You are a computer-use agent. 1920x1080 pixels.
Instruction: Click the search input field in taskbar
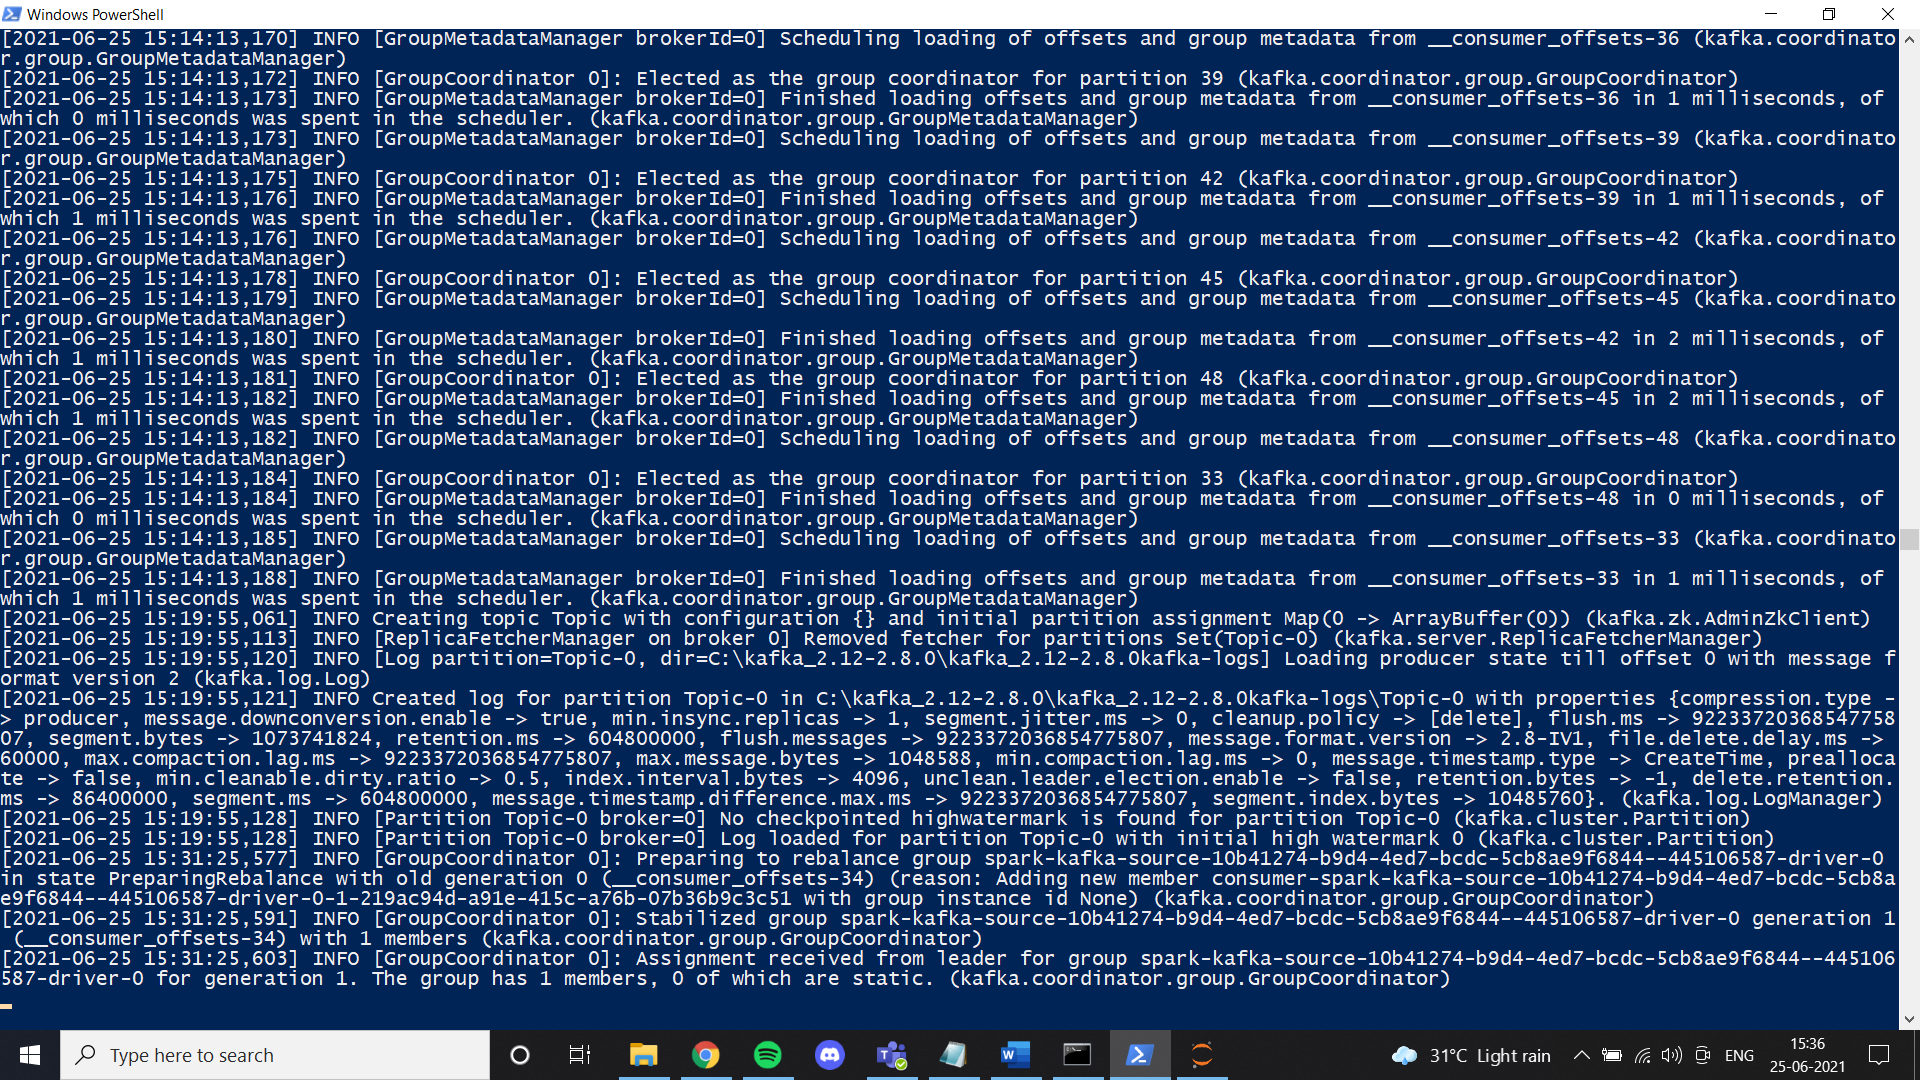tap(277, 1055)
